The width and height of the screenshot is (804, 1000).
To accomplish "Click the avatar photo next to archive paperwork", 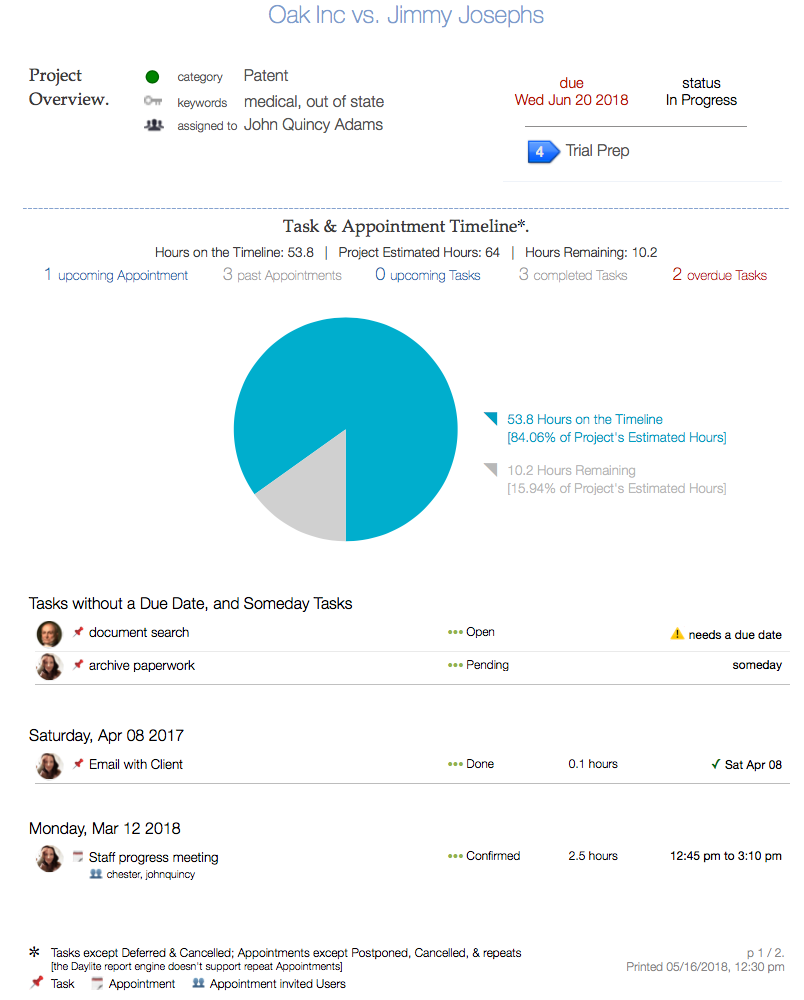I will tap(49, 666).
